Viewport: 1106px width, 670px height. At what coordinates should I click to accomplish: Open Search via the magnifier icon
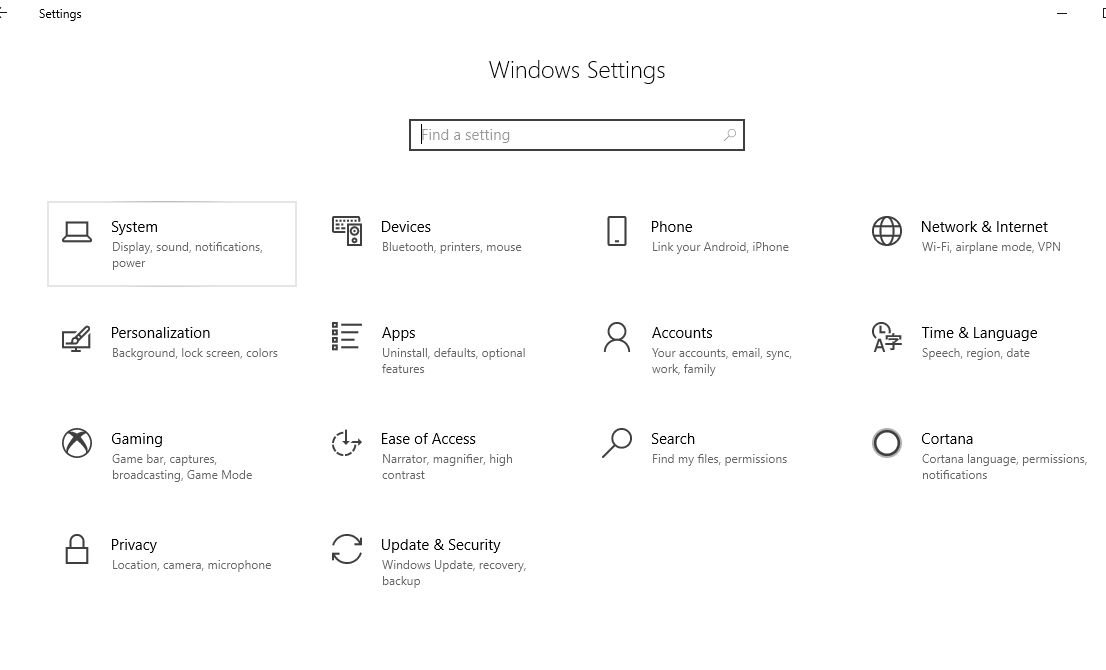point(616,442)
